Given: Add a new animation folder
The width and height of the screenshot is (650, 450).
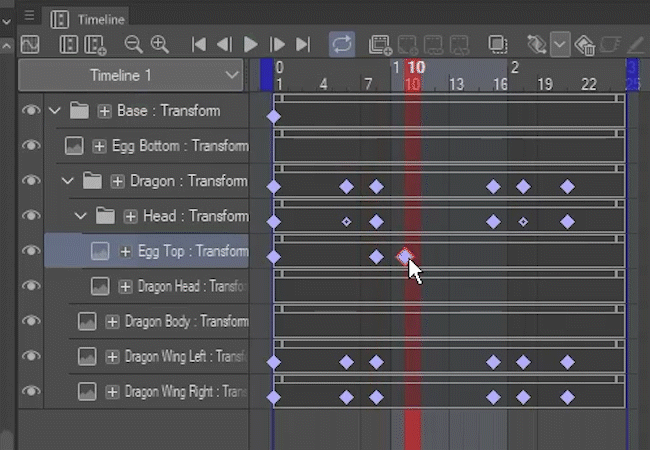Looking at the screenshot, I should (x=380, y=45).
